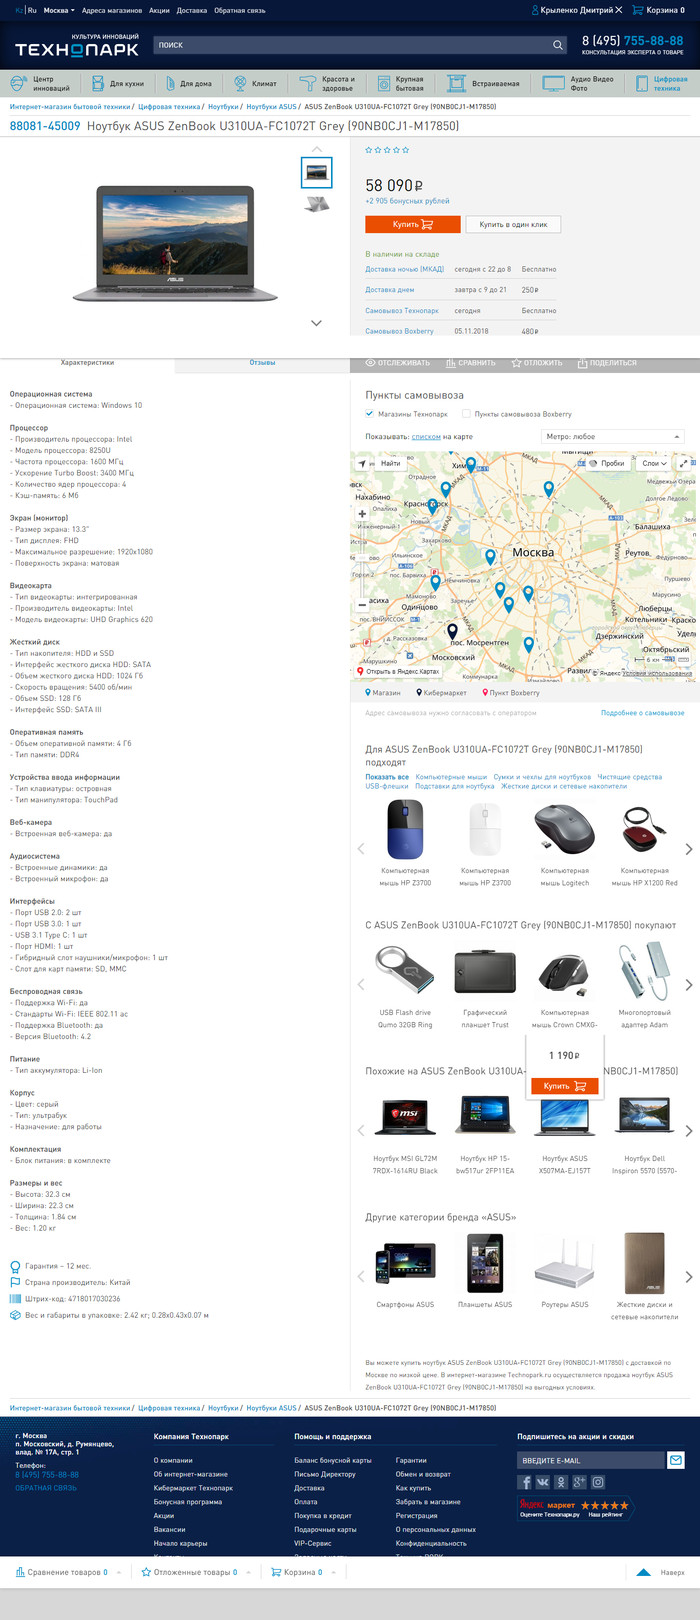Show previous product image with up chevron
The height and width of the screenshot is (1620, 700).
[x=317, y=149]
